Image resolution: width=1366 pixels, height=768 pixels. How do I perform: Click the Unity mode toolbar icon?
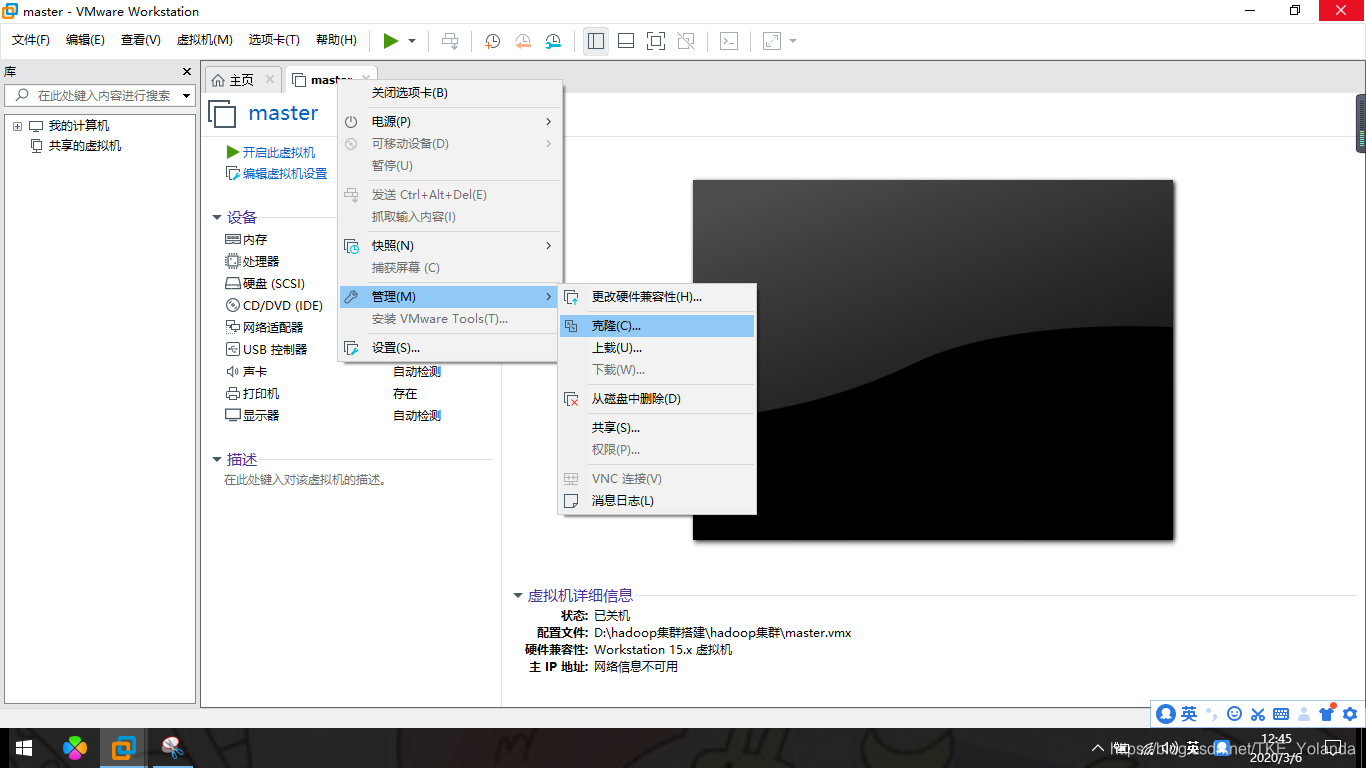click(686, 41)
